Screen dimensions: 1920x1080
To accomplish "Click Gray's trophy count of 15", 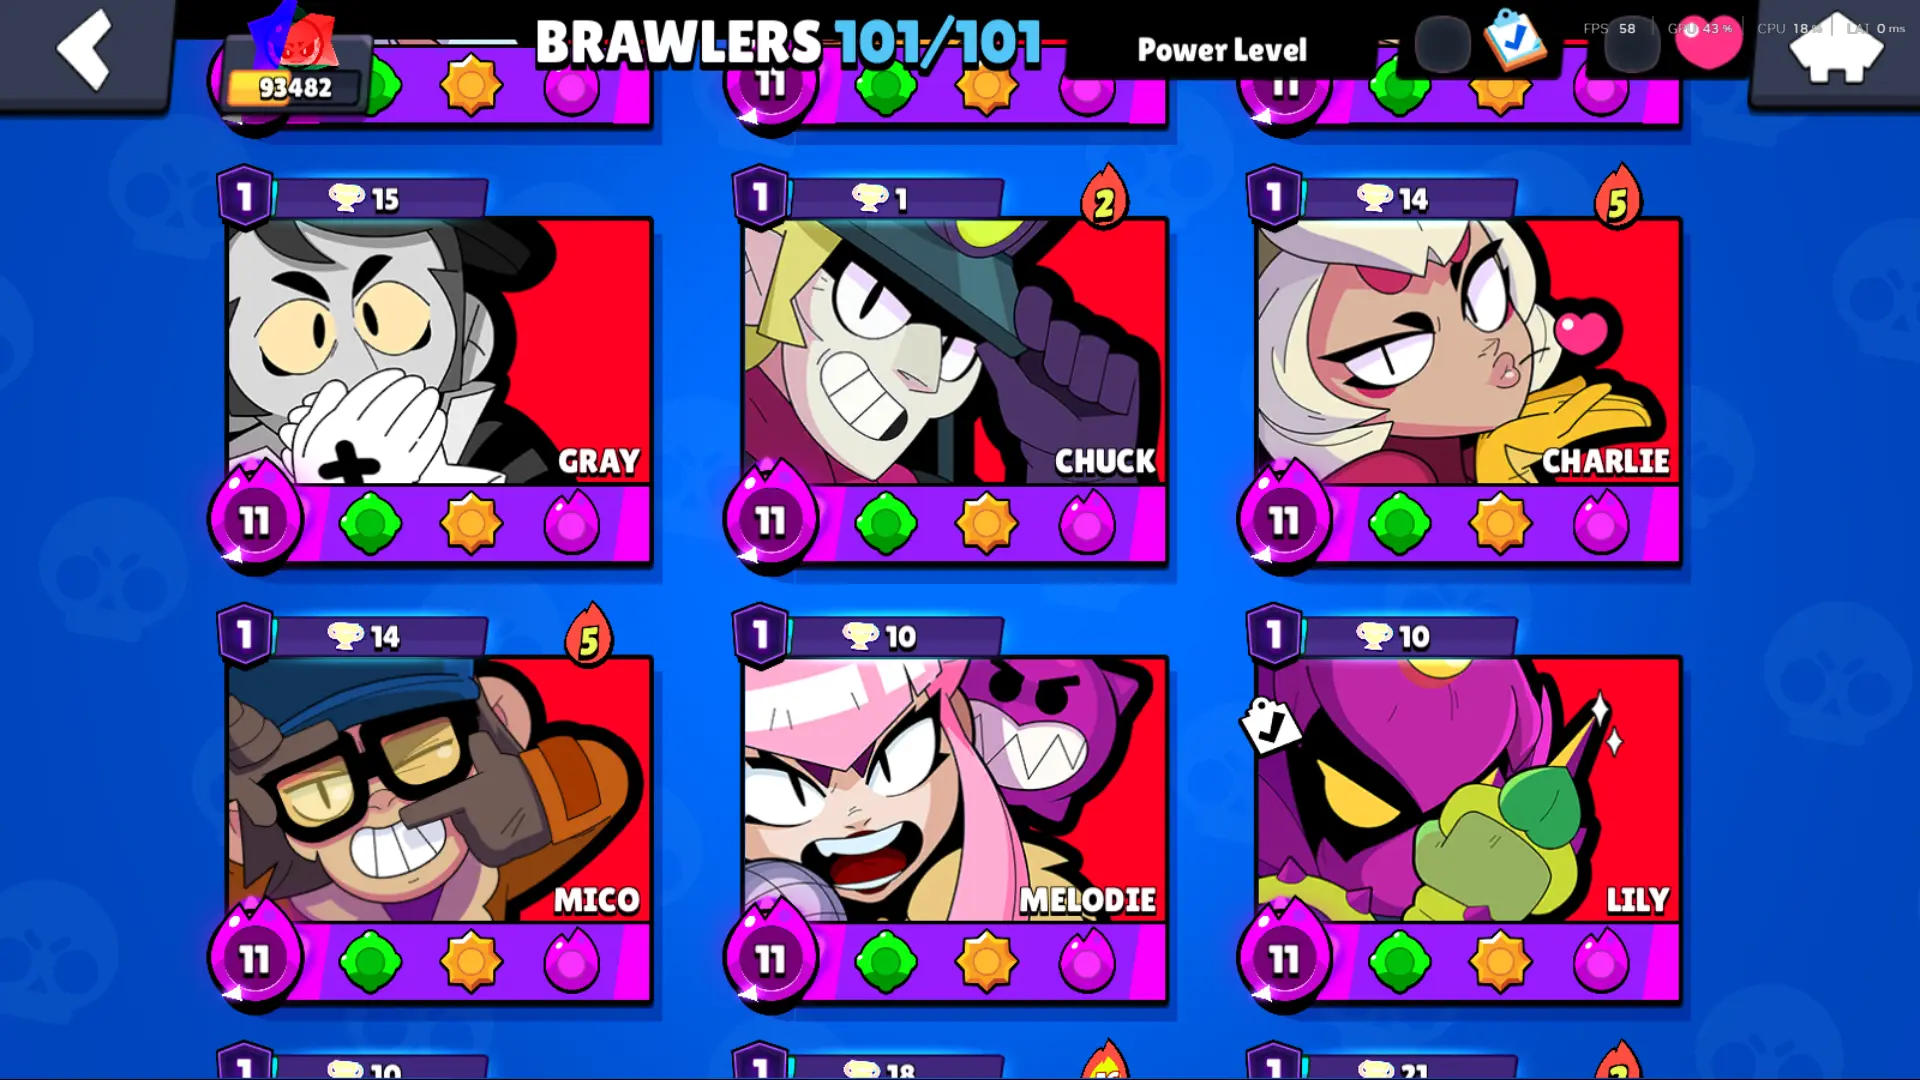I will pos(365,198).
